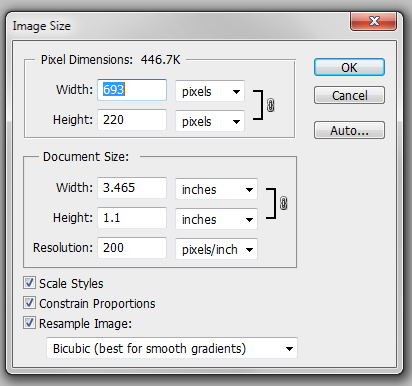
Task: Open the pixels/inch resolution units dropdown
Action: (216, 249)
